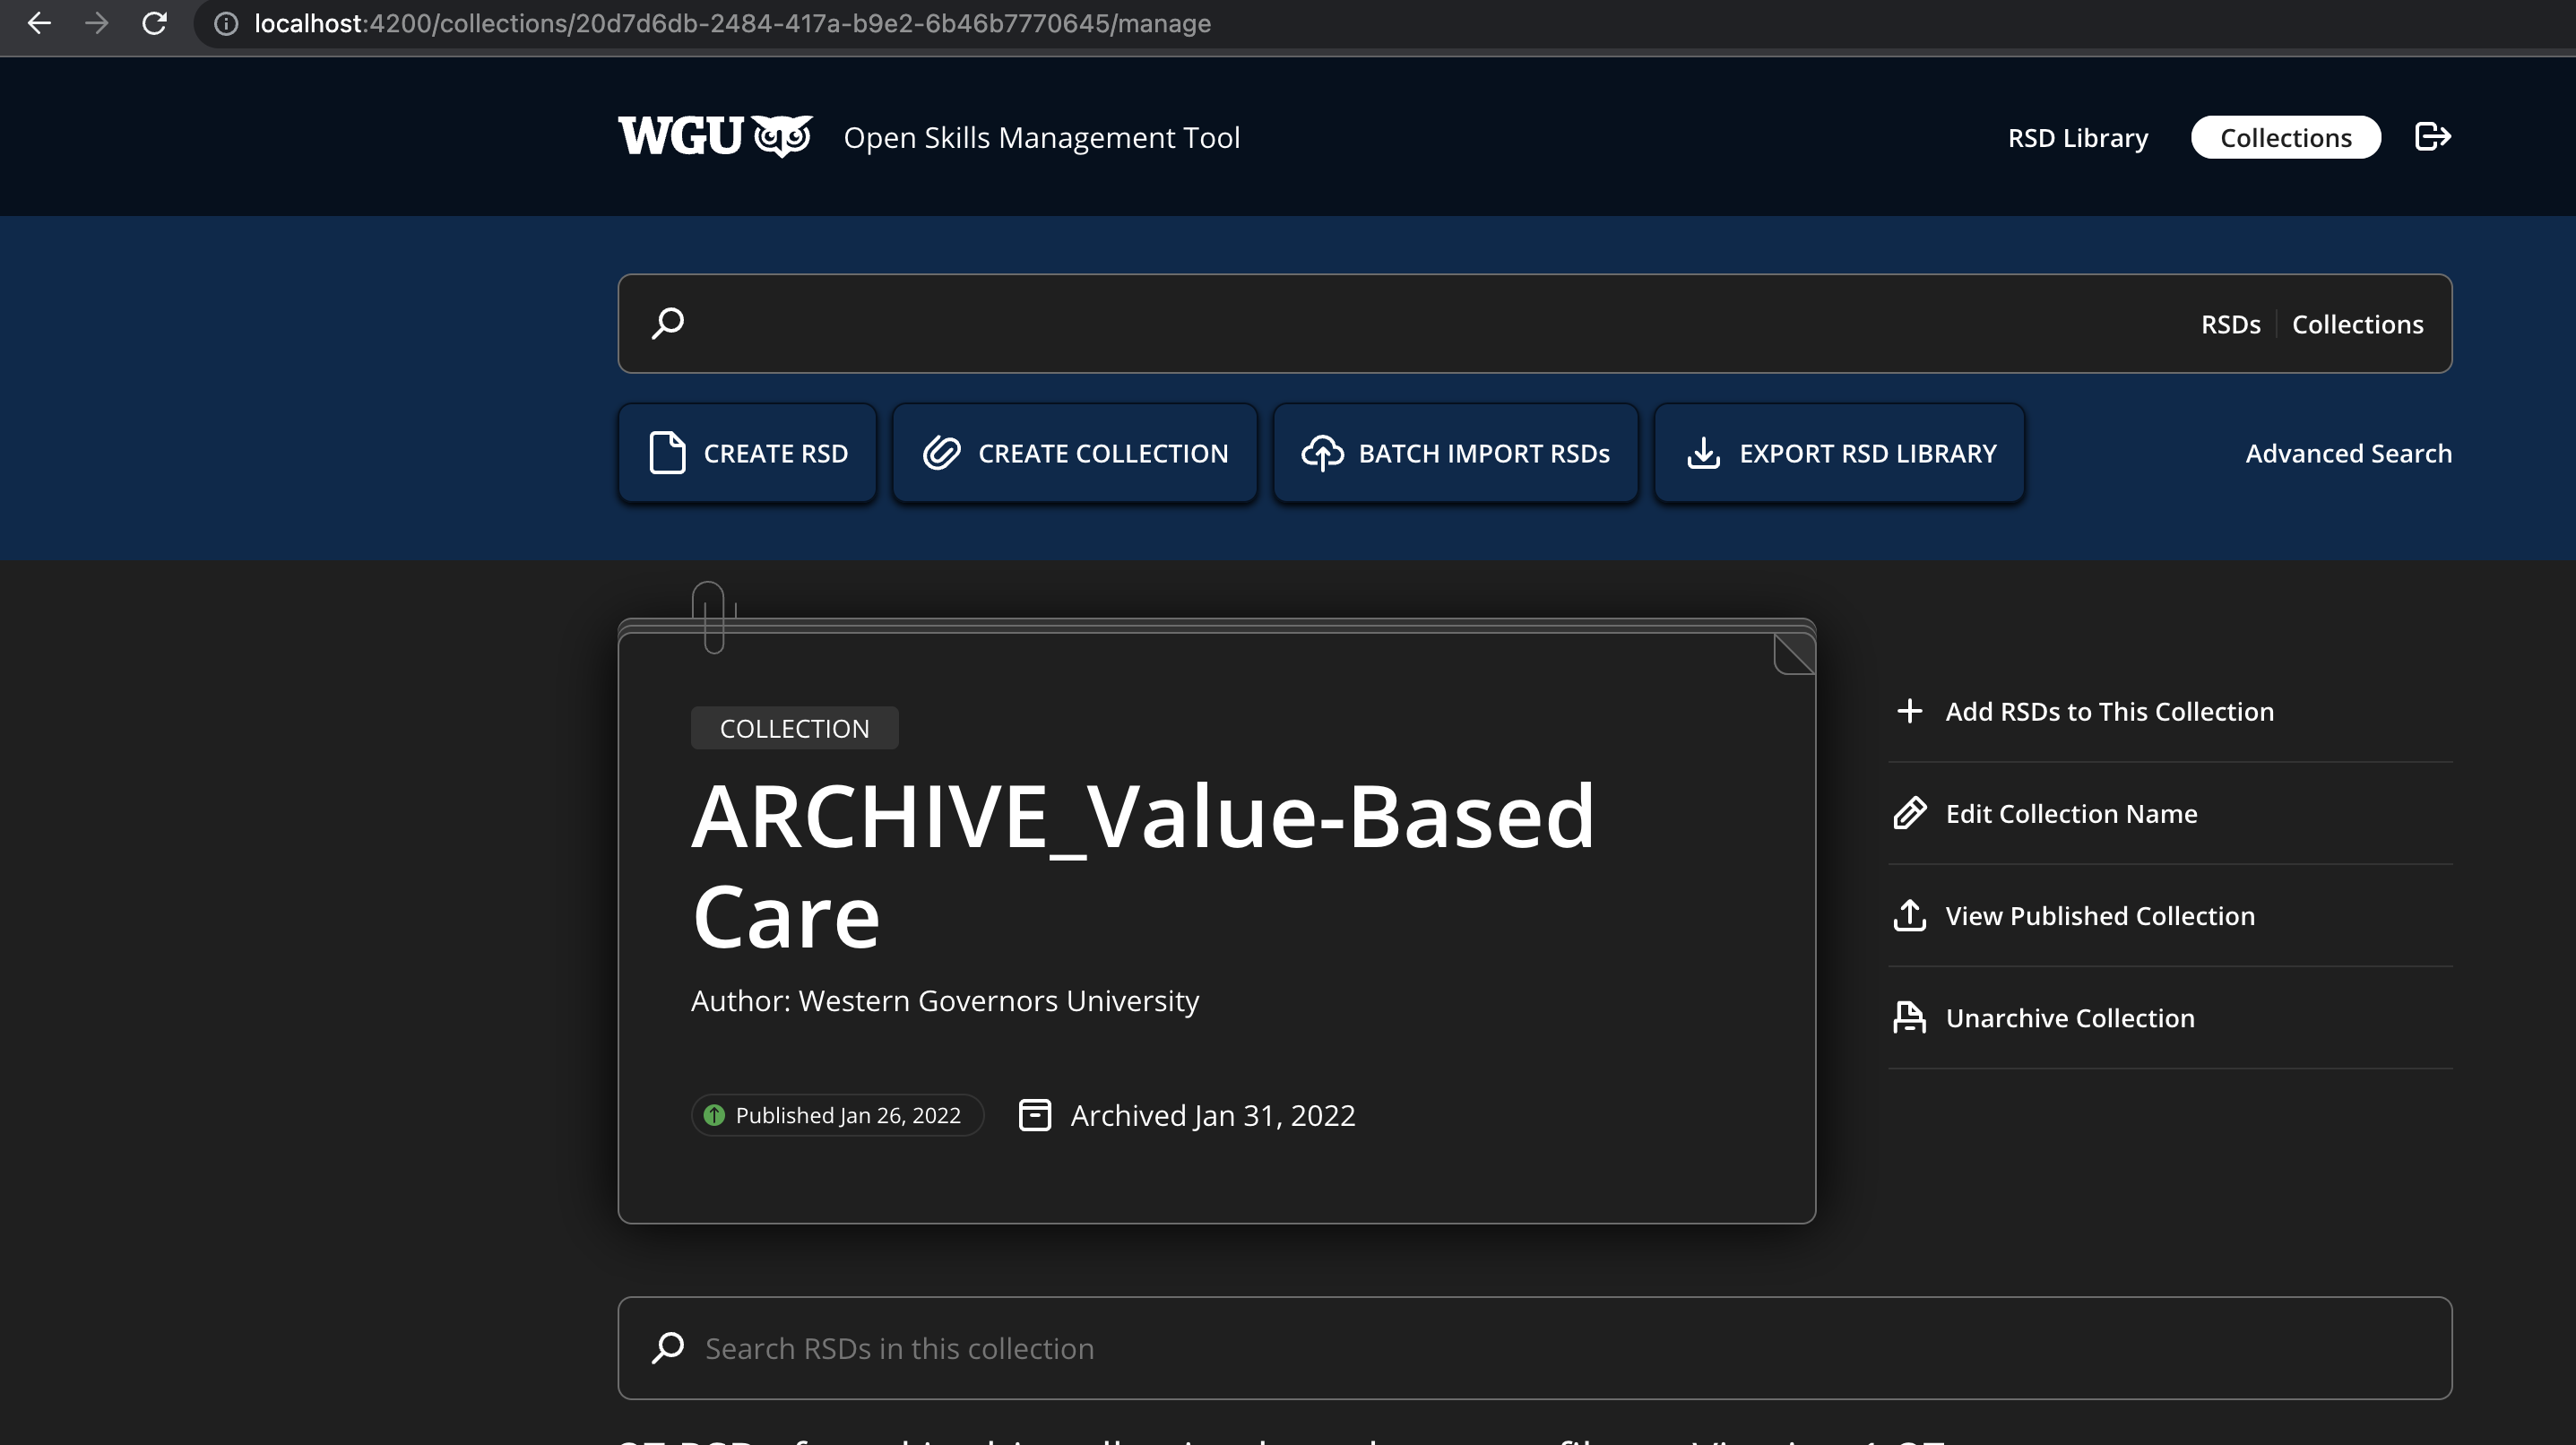Open Batch Import RSDs
2576x1445 pixels.
point(1455,453)
